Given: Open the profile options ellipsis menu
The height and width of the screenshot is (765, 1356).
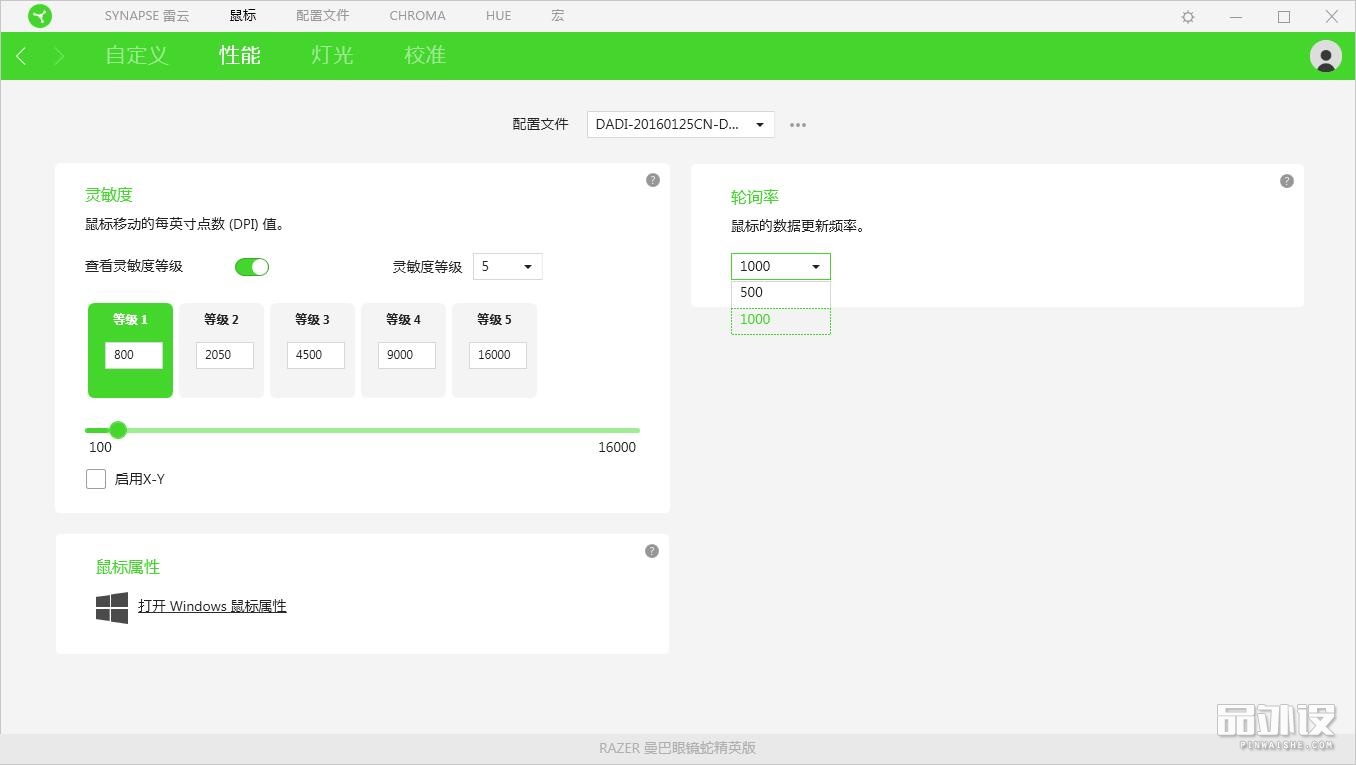Looking at the screenshot, I should 797,124.
